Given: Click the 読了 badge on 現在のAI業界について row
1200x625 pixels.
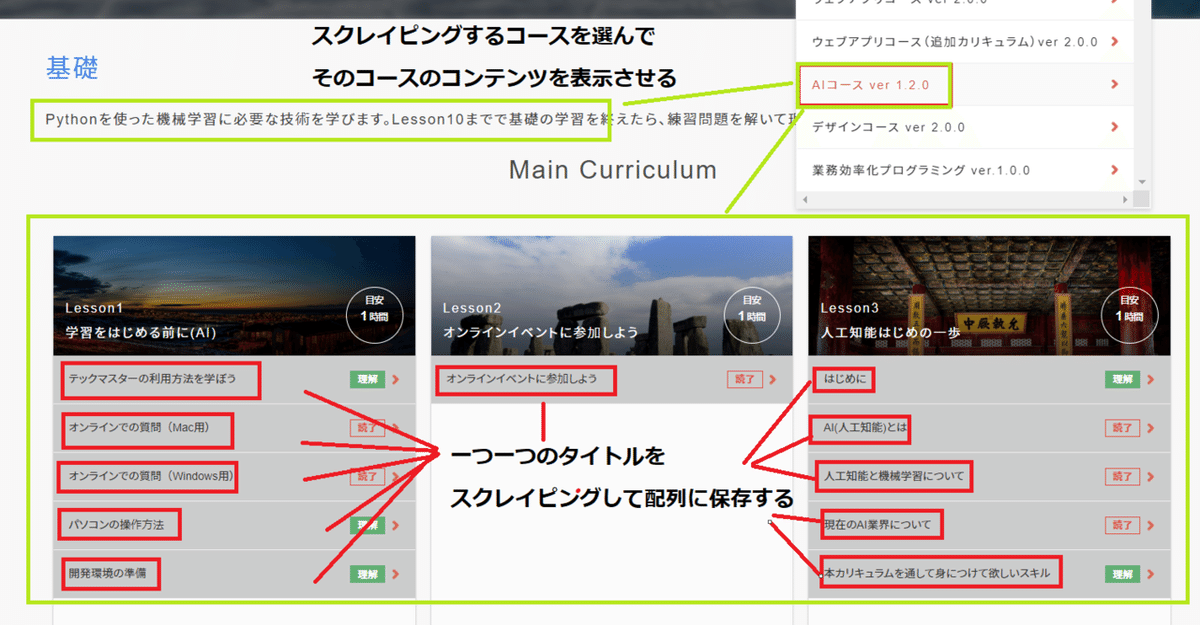Looking at the screenshot, I should (1122, 525).
